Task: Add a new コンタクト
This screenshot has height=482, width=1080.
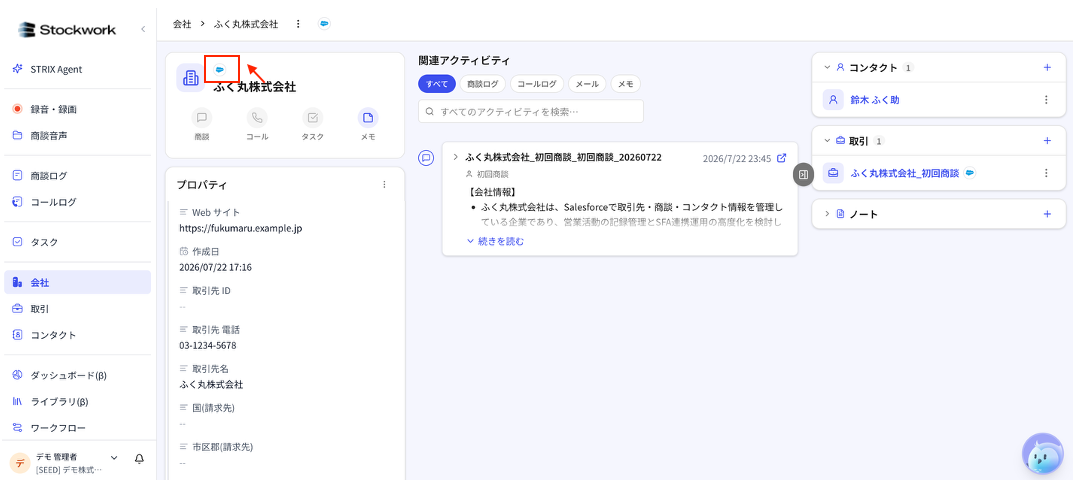Action: 1047,67
